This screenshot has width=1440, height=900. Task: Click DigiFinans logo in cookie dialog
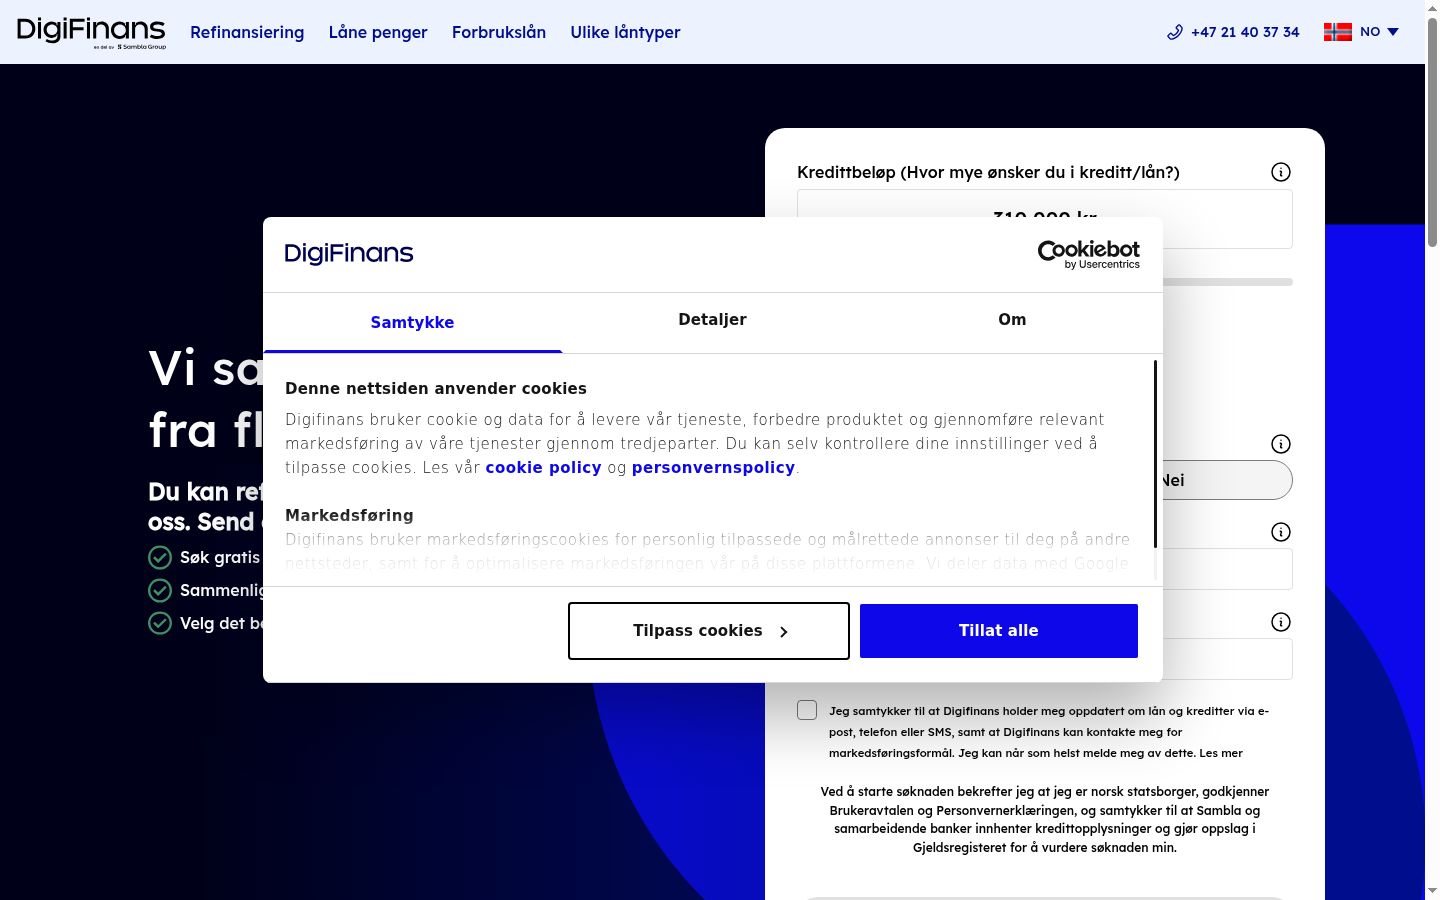tap(349, 253)
